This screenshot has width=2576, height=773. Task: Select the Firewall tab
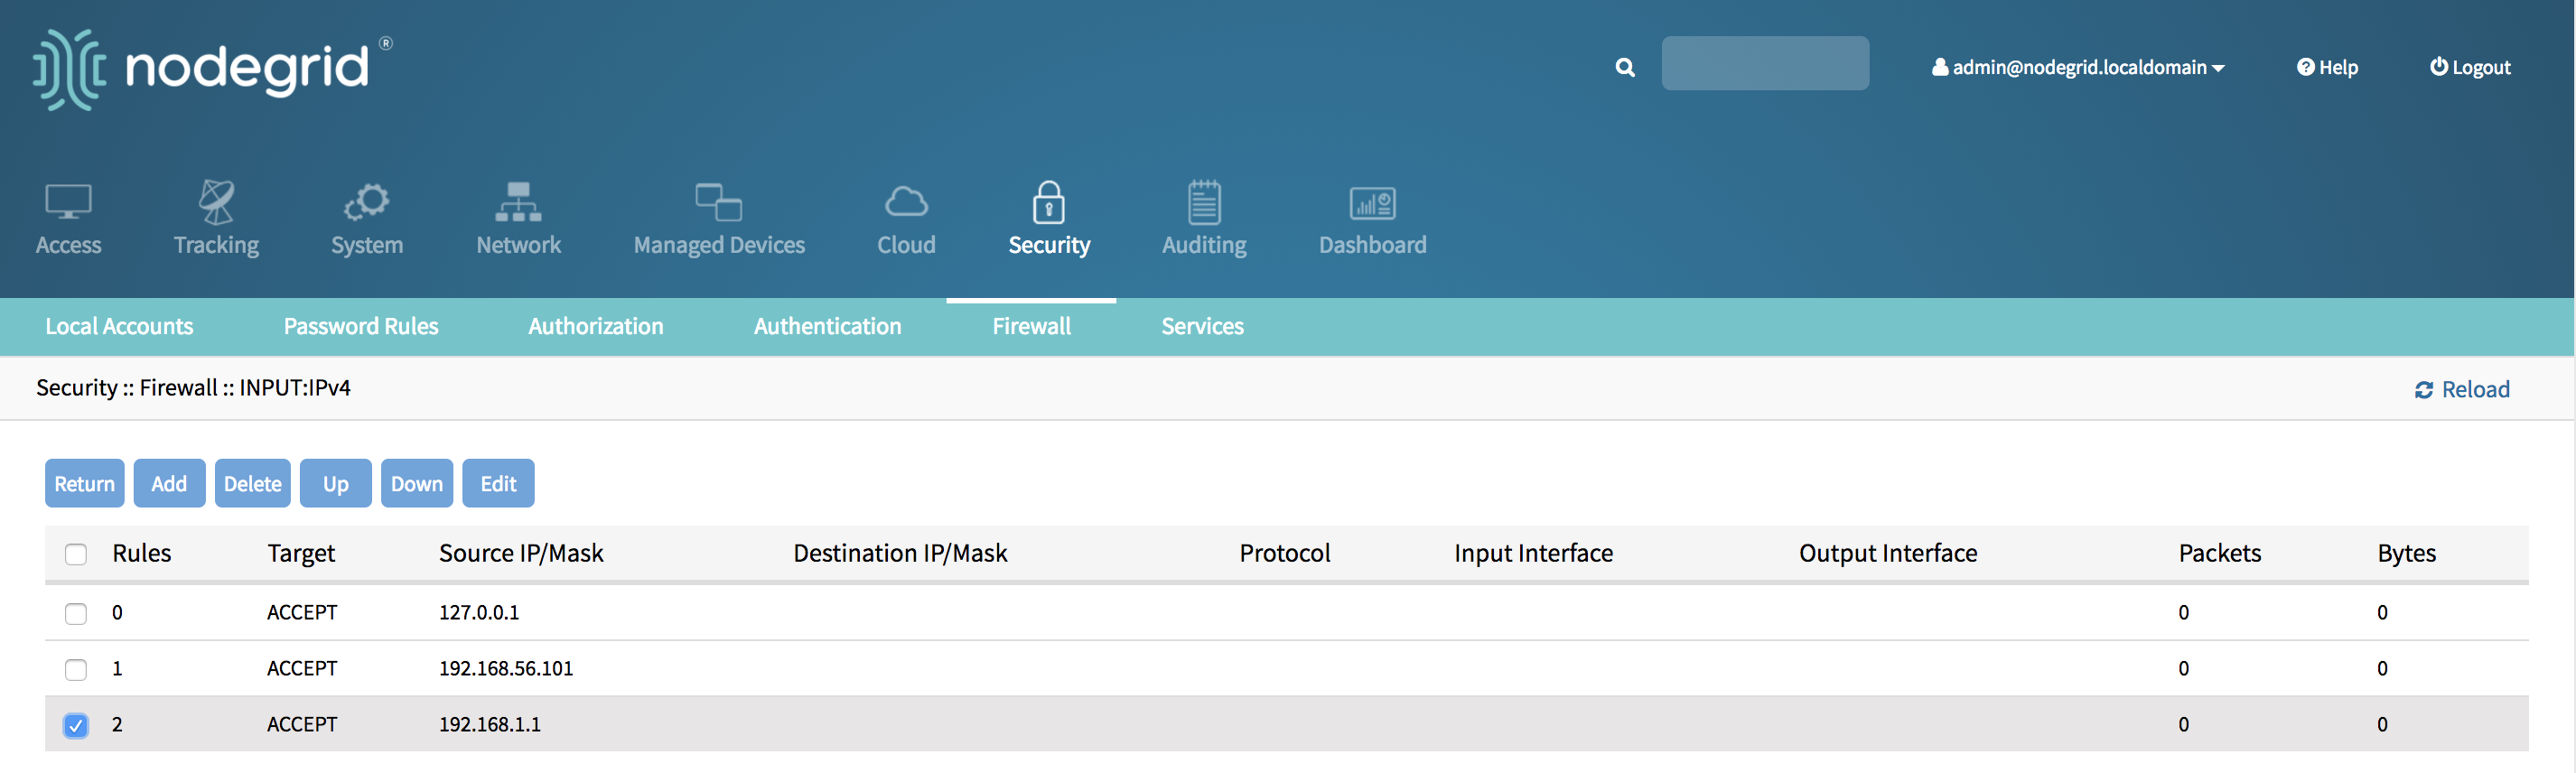[x=1031, y=326]
